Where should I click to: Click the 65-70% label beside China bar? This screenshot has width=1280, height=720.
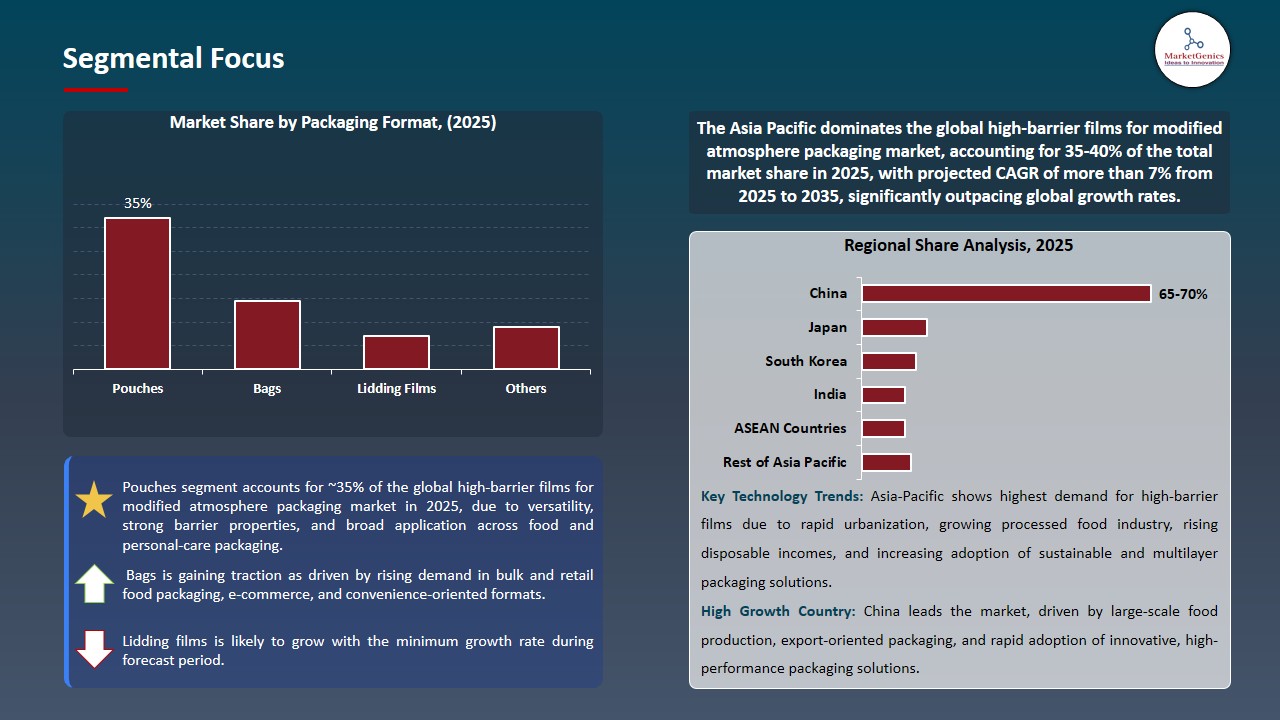point(1183,294)
